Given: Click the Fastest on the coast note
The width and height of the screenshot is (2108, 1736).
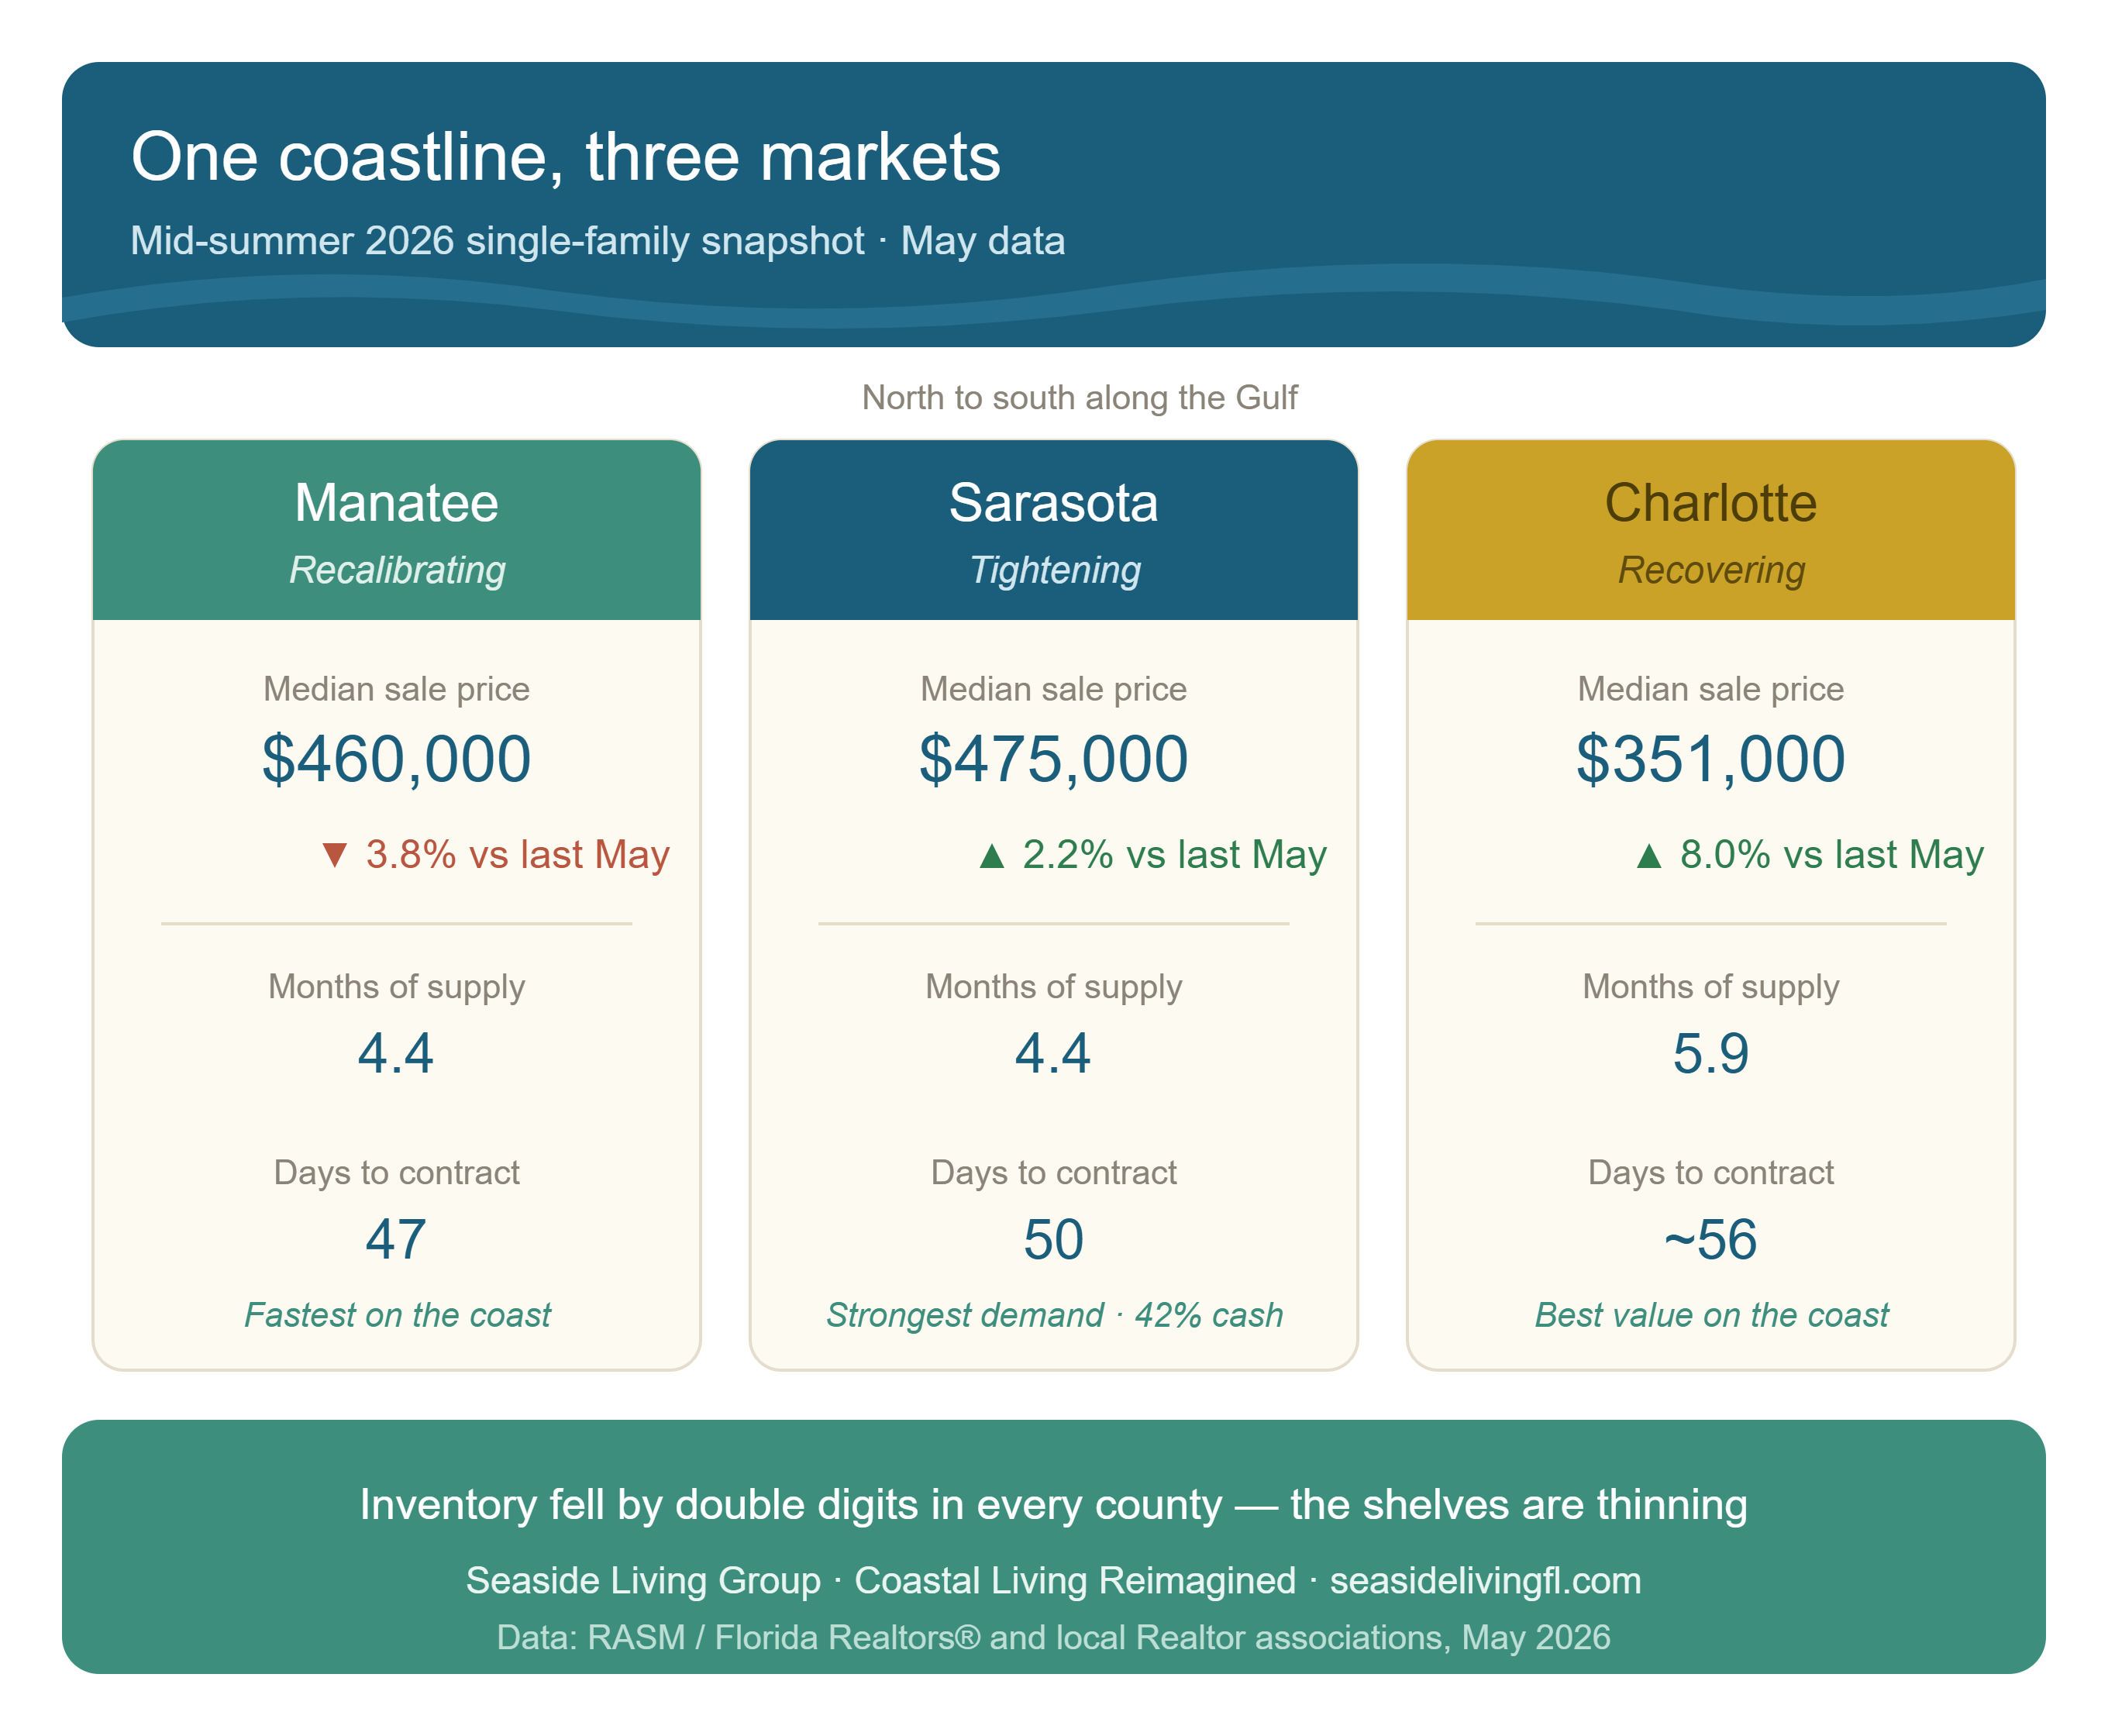Looking at the screenshot, I should tap(397, 1315).
